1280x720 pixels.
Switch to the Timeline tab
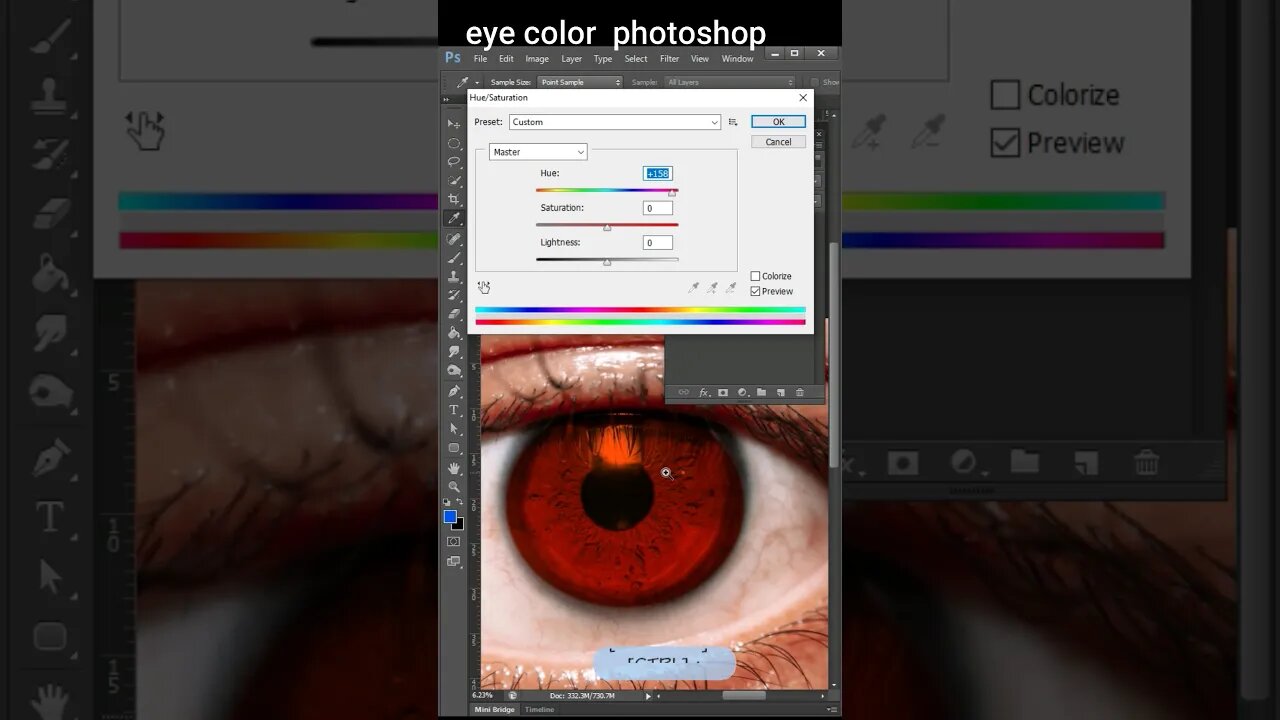point(539,709)
